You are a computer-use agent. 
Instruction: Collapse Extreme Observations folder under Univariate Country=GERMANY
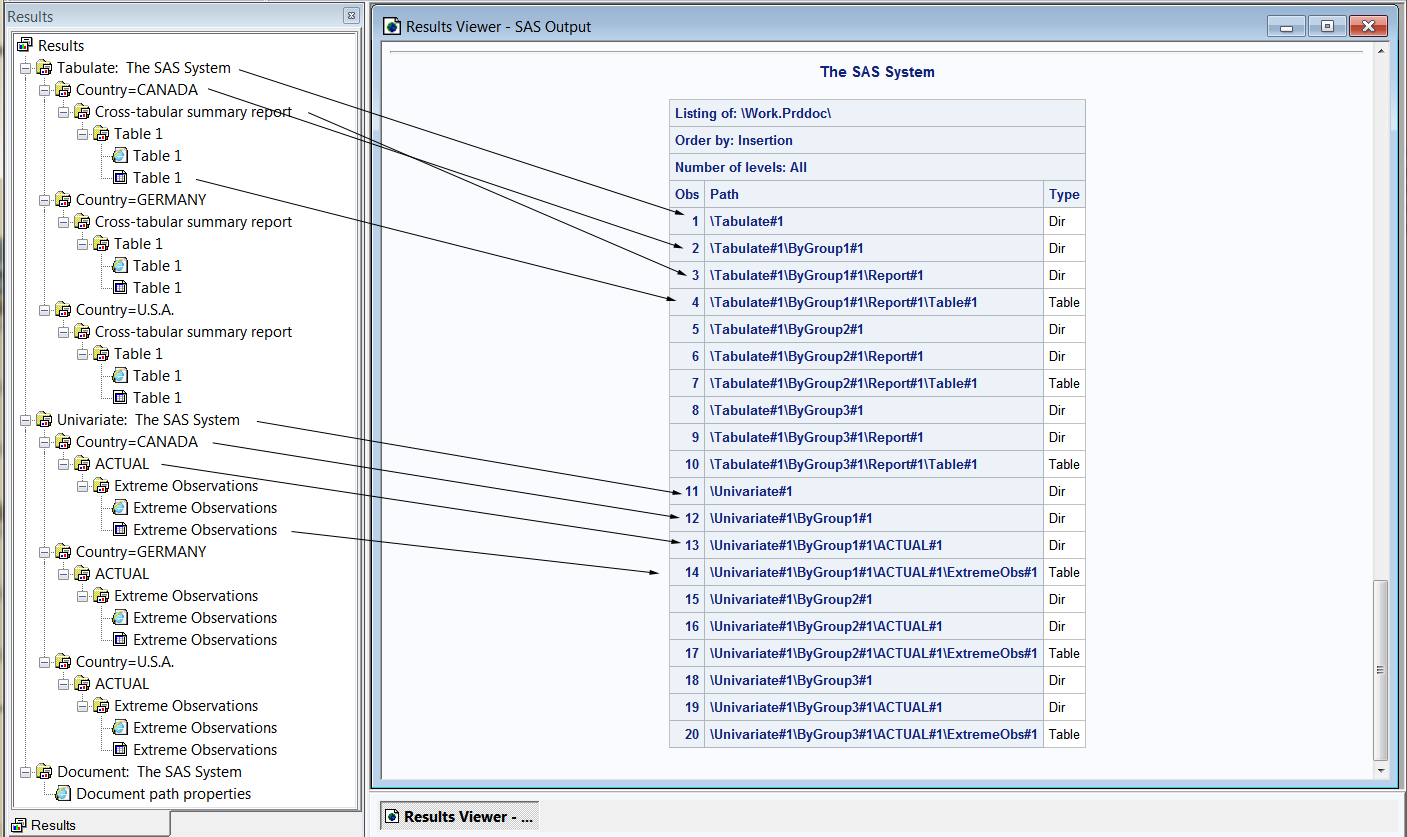82,596
